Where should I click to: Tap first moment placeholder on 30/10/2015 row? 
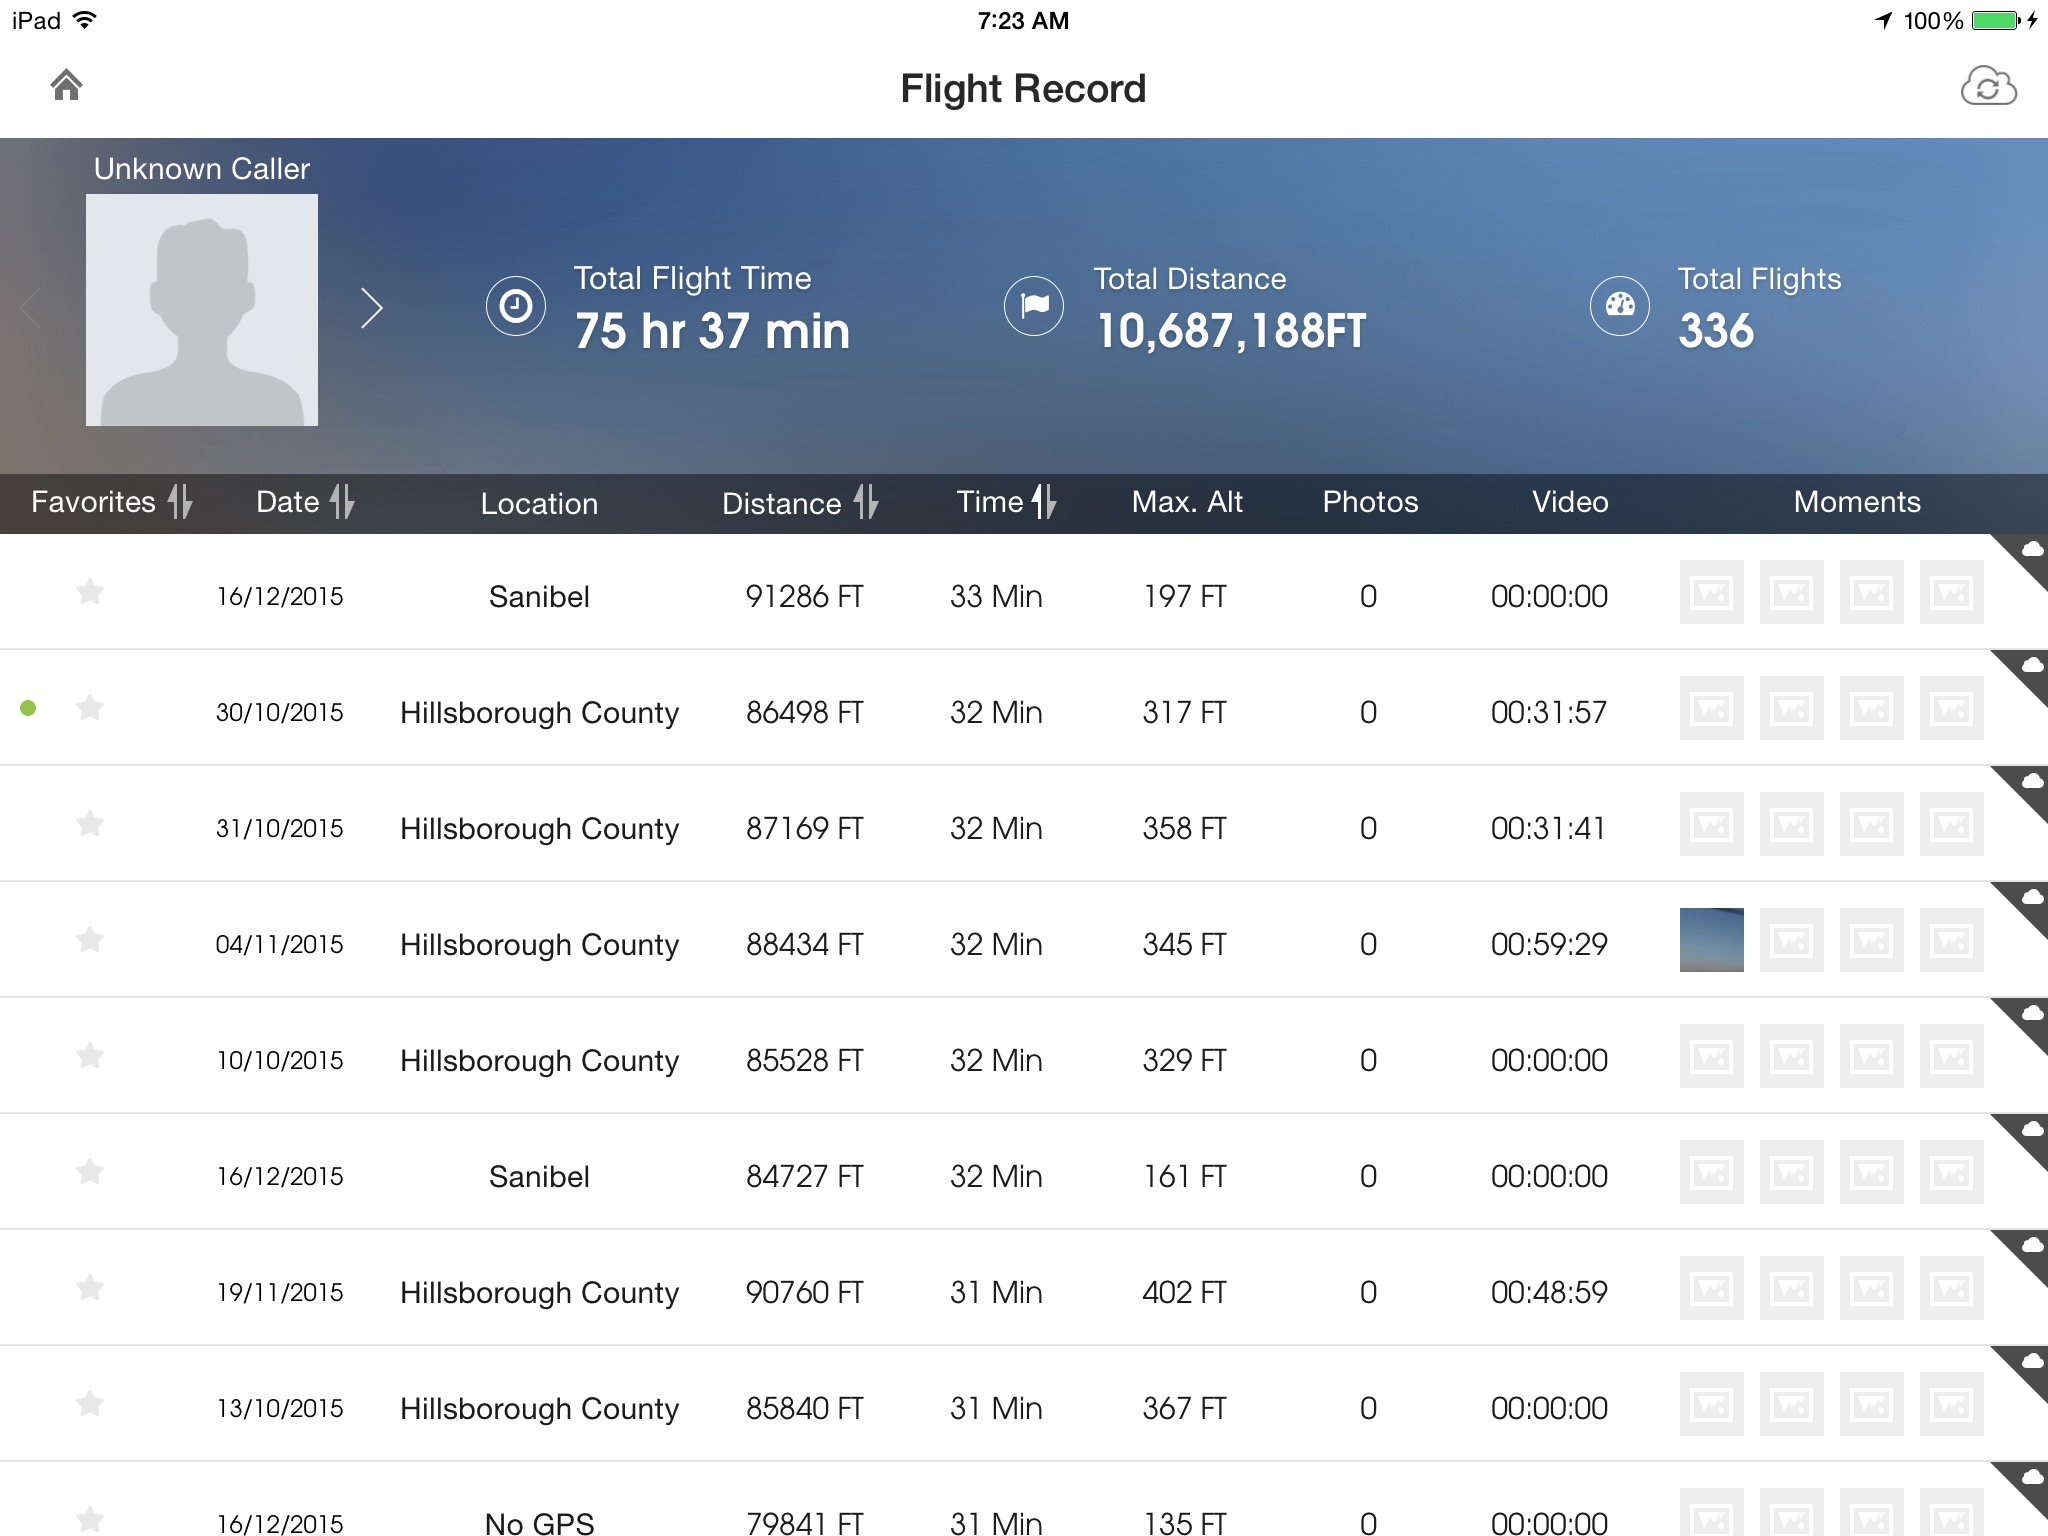click(1712, 708)
